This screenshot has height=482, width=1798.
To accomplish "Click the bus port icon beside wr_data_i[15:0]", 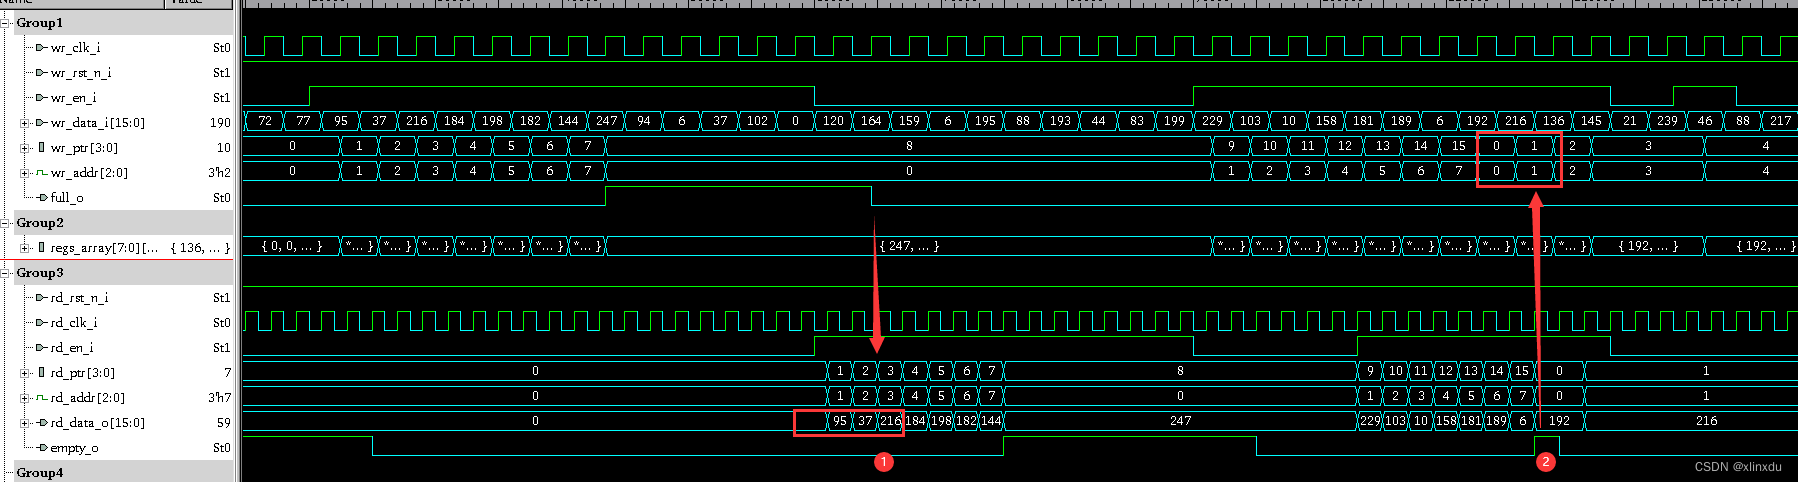I will click(x=41, y=122).
